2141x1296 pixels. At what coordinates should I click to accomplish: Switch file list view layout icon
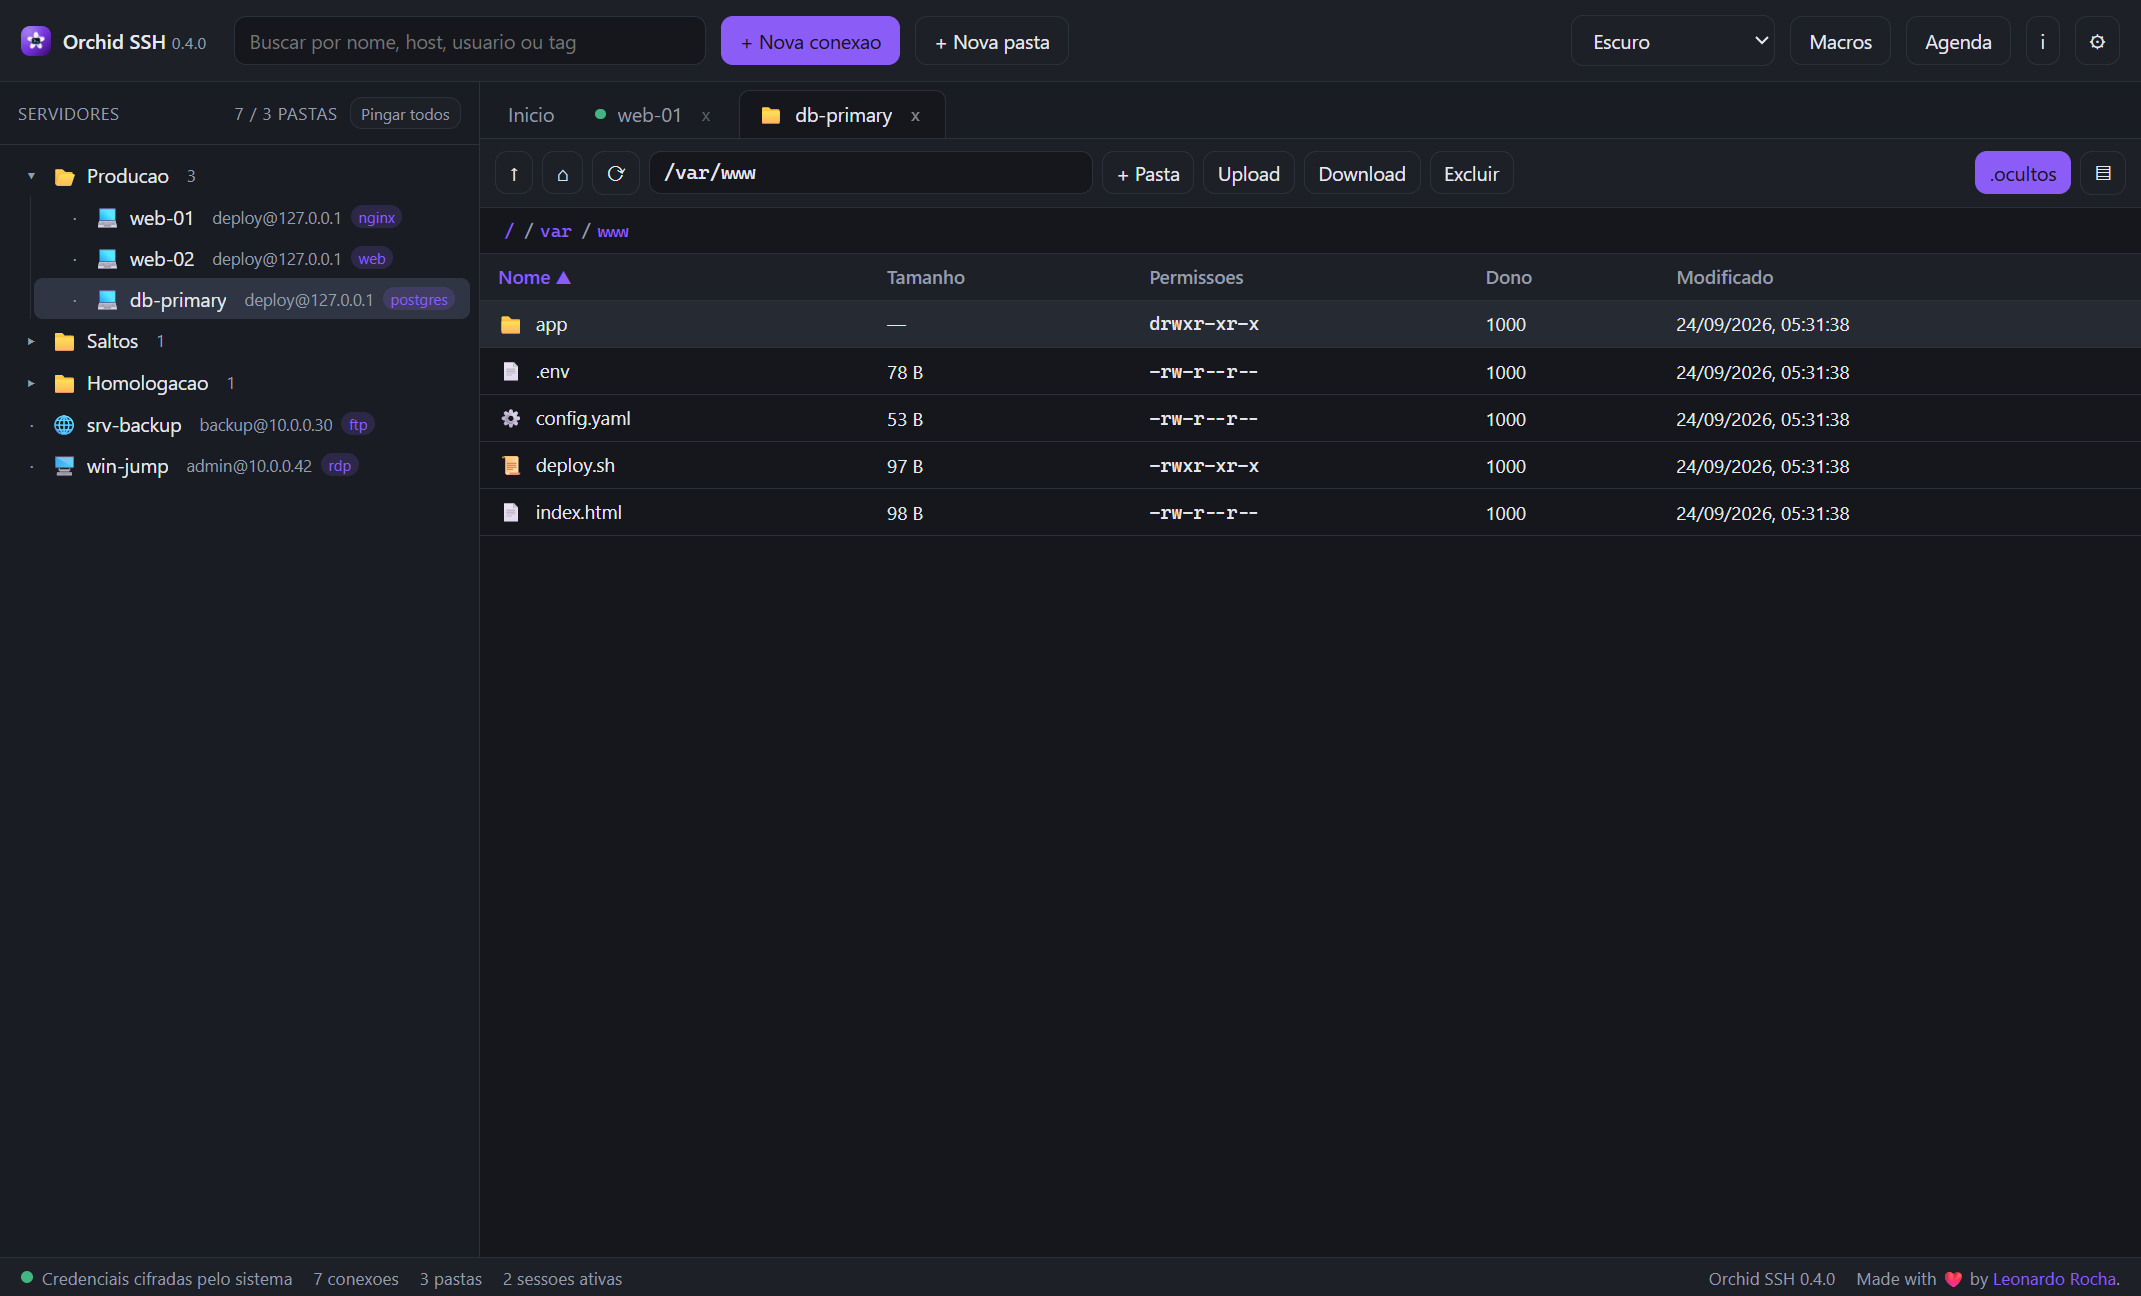pyautogui.click(x=2103, y=173)
